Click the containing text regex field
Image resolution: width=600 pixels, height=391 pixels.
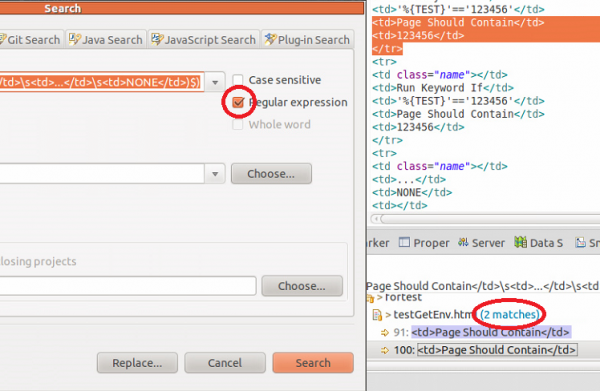tap(102, 82)
